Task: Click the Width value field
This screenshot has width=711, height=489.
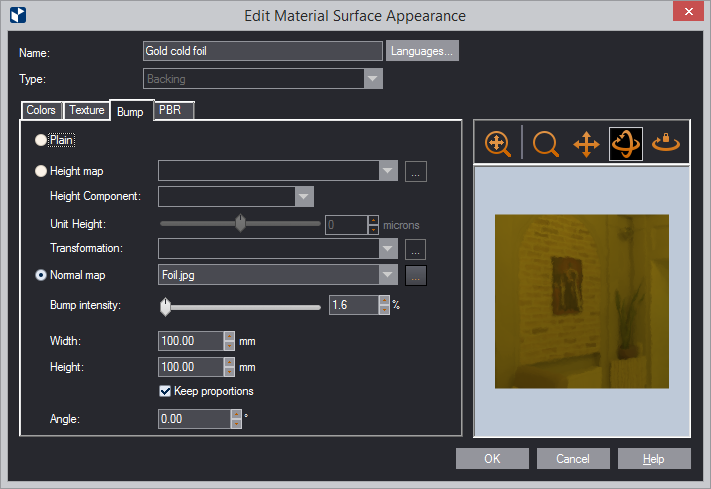Action: coord(191,341)
